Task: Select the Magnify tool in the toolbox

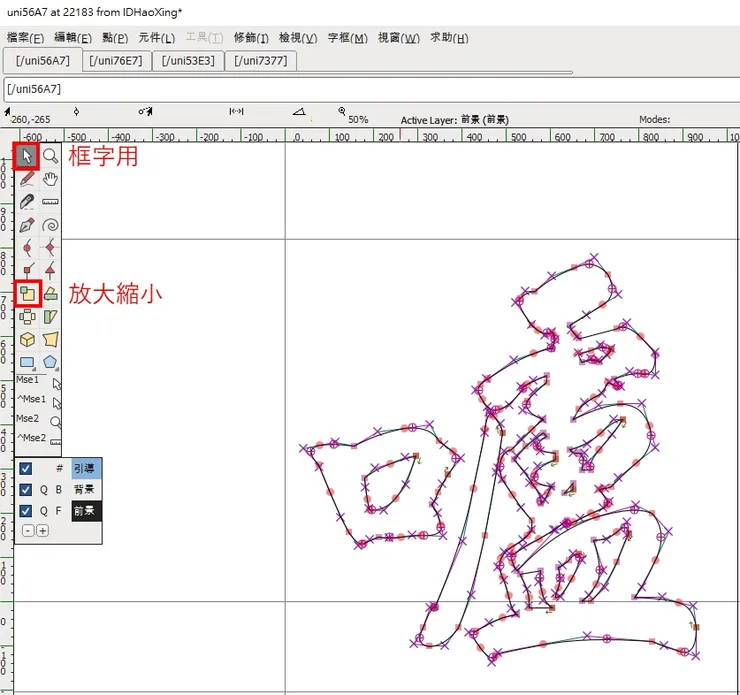Action: click(50, 156)
